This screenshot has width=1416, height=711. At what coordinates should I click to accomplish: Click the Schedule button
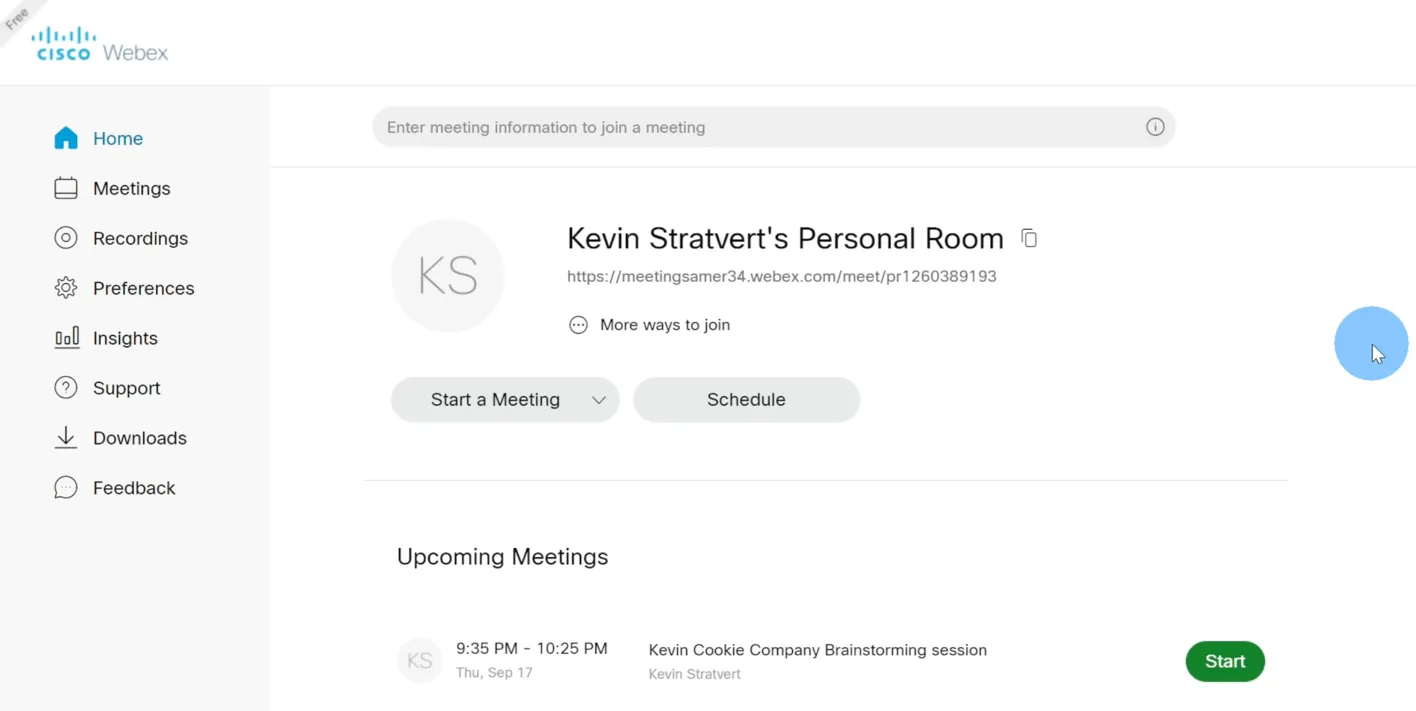coord(746,400)
